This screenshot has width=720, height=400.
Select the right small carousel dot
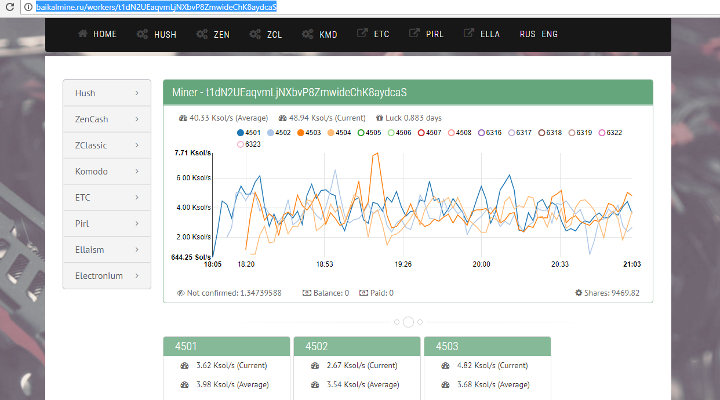coord(420,322)
